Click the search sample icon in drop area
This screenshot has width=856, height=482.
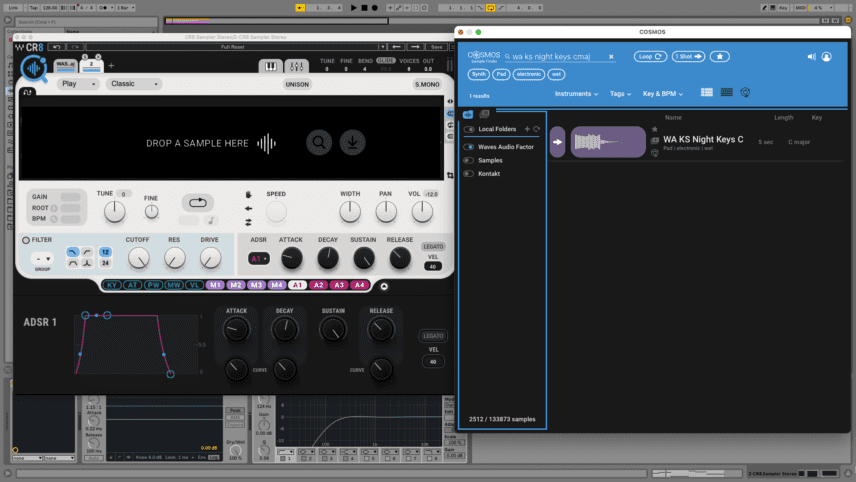pyautogui.click(x=319, y=143)
